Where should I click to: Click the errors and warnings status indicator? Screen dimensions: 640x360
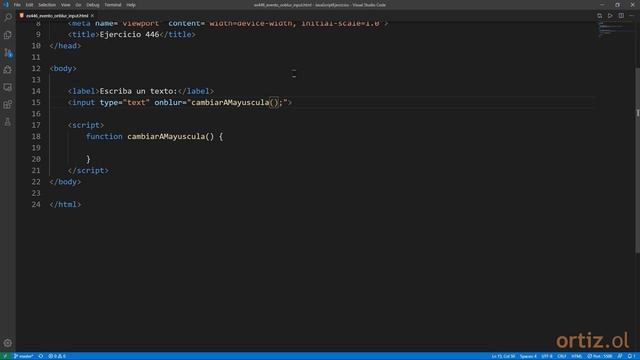[x=57, y=356]
